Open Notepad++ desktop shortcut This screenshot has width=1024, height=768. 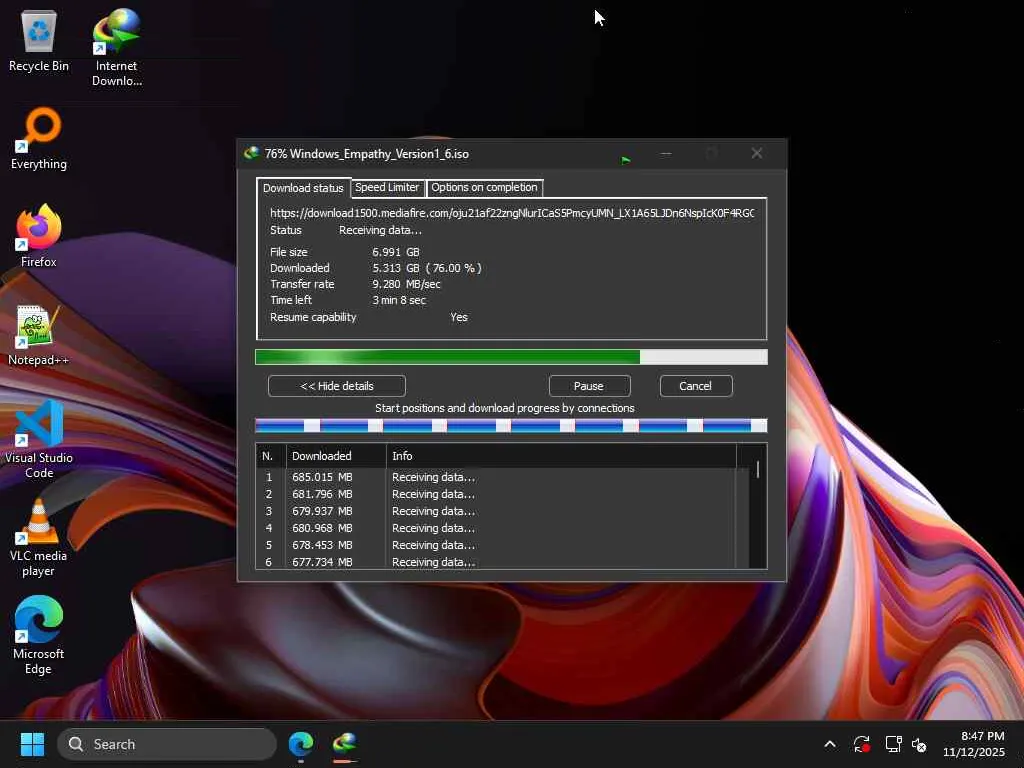click(39, 328)
